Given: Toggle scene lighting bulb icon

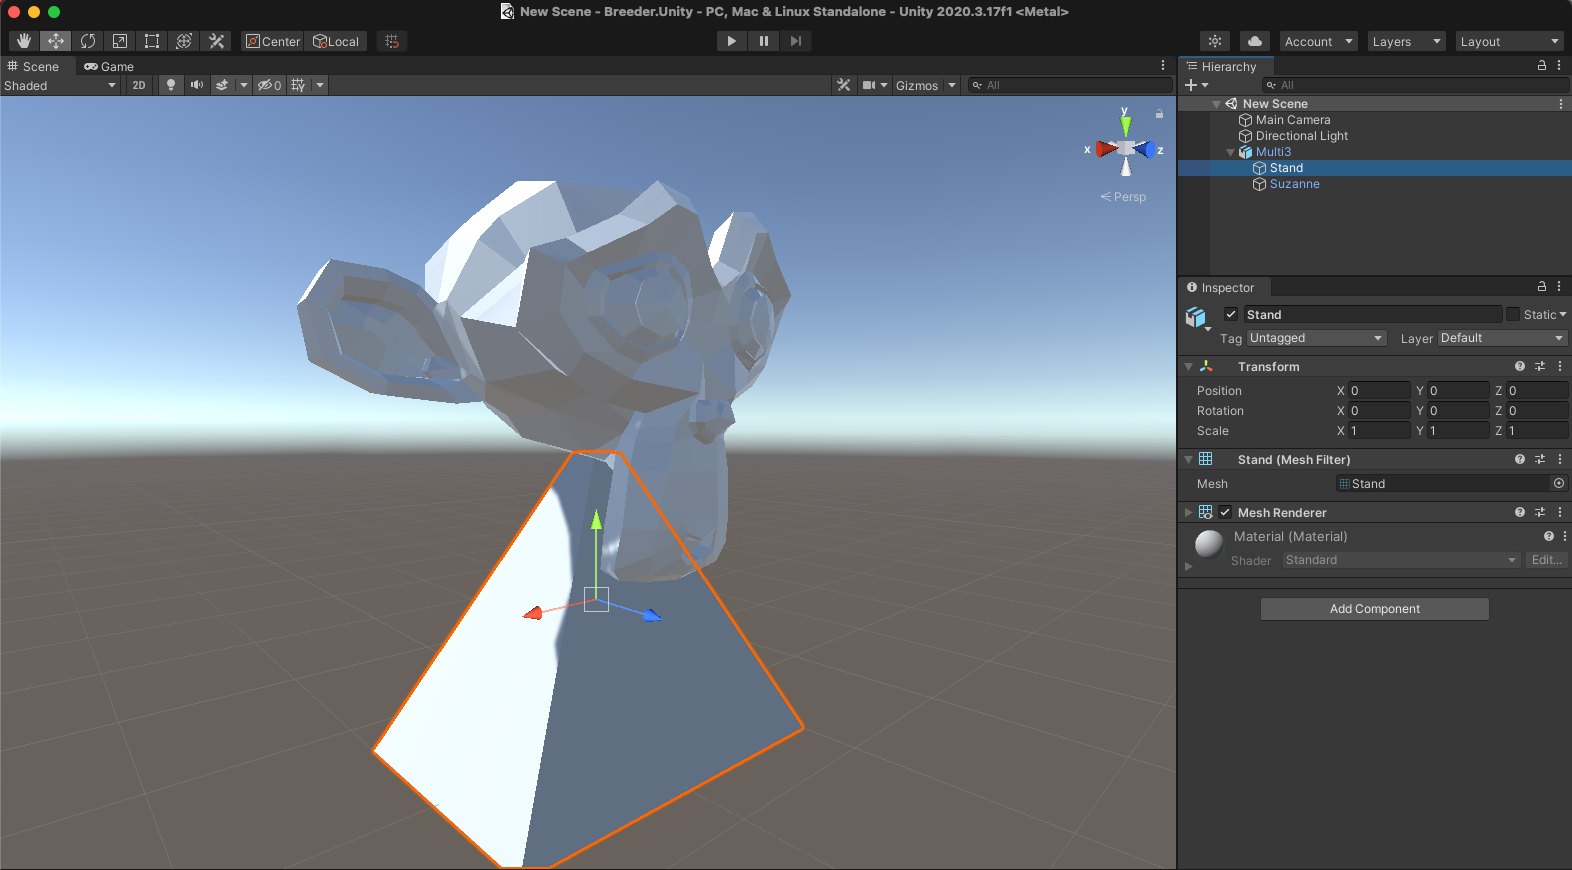Looking at the screenshot, I should (x=171, y=85).
